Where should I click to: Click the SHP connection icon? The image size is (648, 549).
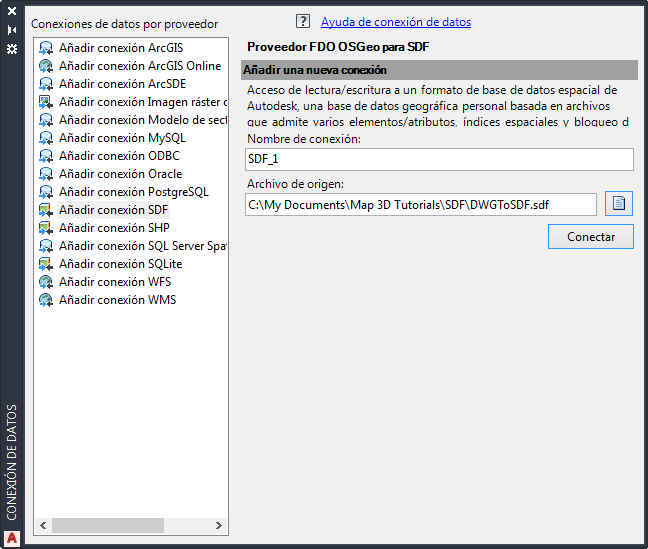click(46, 228)
